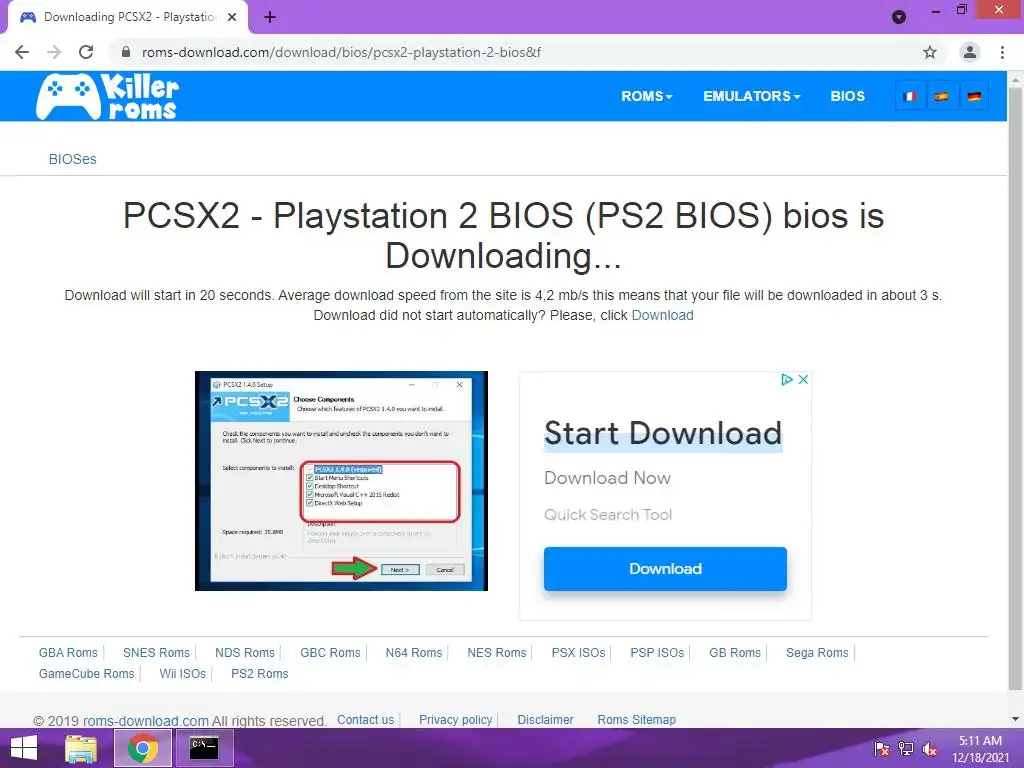1024x768 pixels.
Task: Open a new tab with plus button
Action: coord(270,17)
